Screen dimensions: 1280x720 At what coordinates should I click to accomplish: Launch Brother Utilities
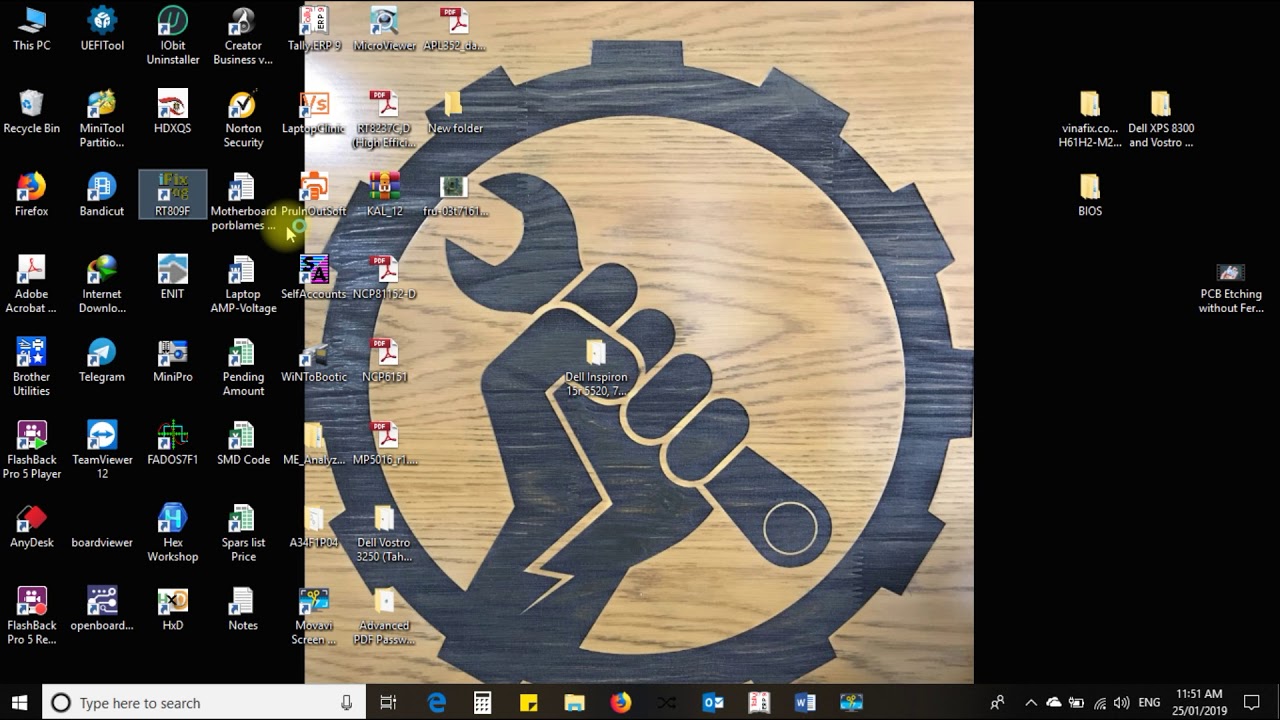tap(31, 368)
